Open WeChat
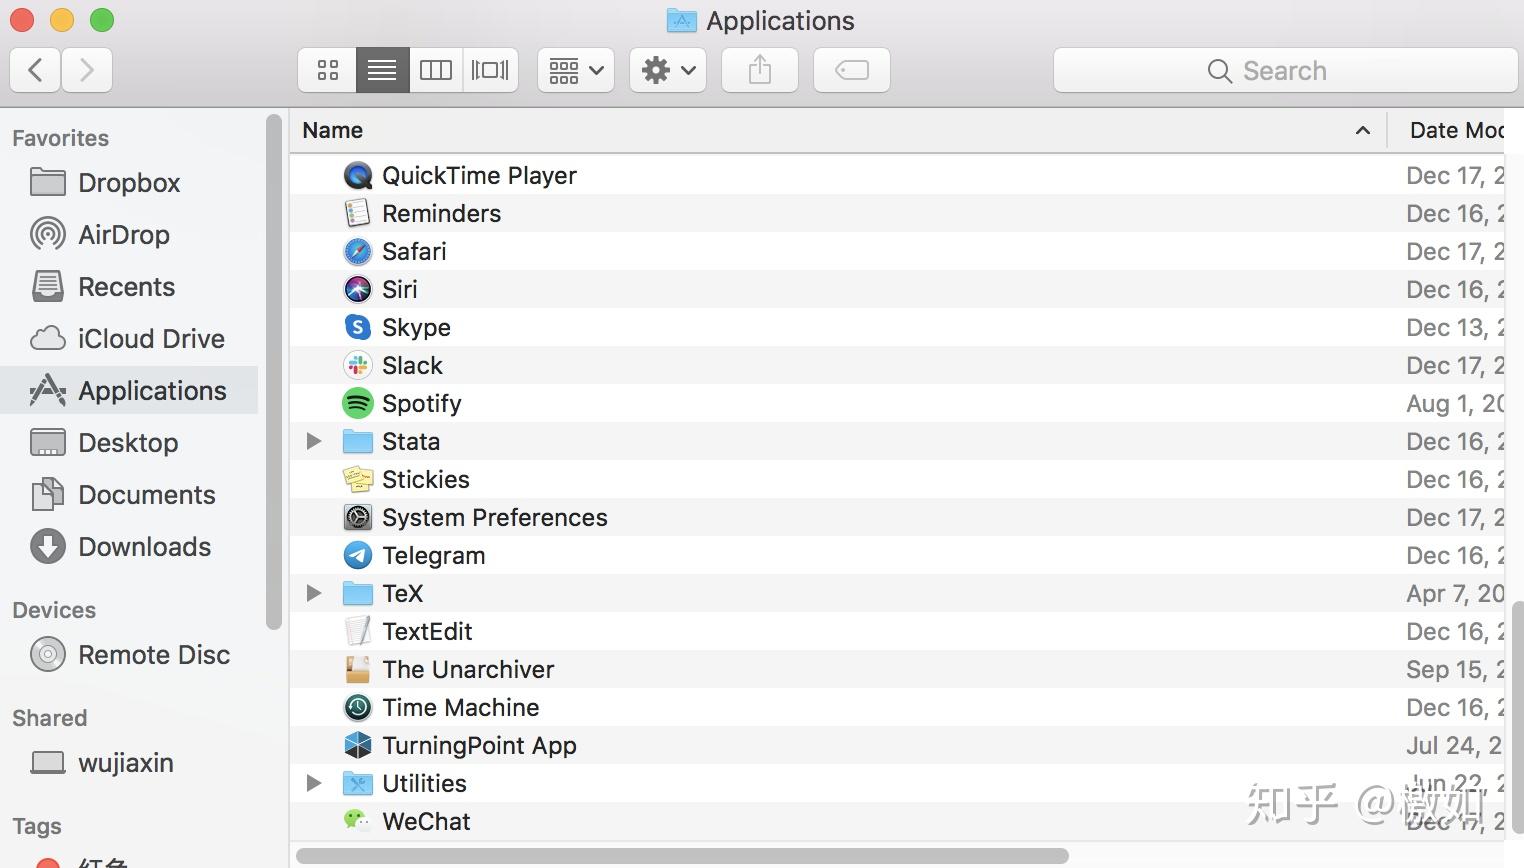Viewport: 1524px width, 868px height. click(426, 821)
